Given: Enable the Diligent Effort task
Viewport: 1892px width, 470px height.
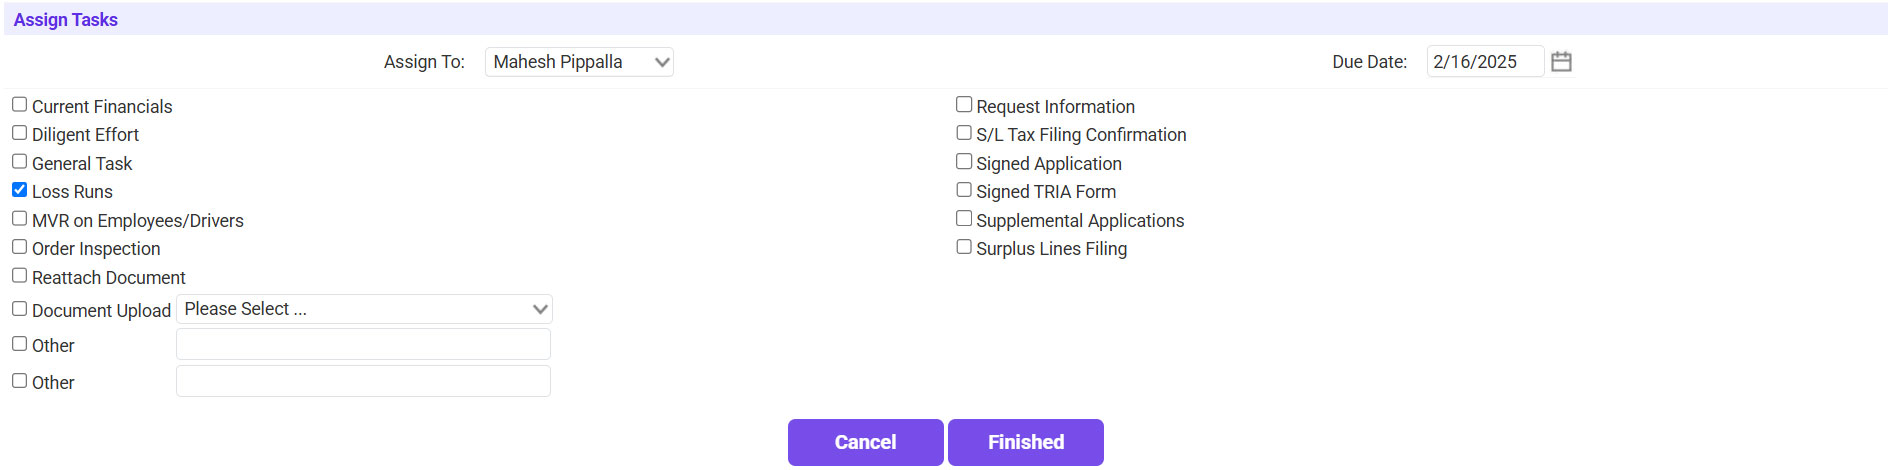Looking at the screenshot, I should coord(20,133).
